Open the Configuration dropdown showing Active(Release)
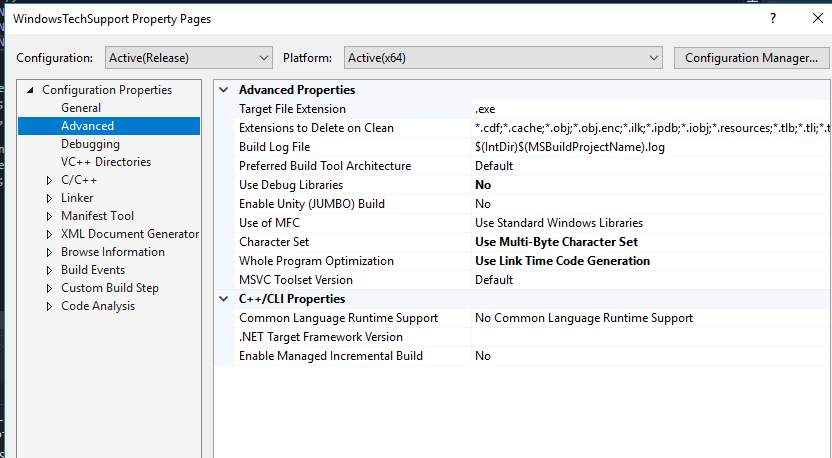Image resolution: width=832 pixels, height=458 pixels. [x=188, y=58]
